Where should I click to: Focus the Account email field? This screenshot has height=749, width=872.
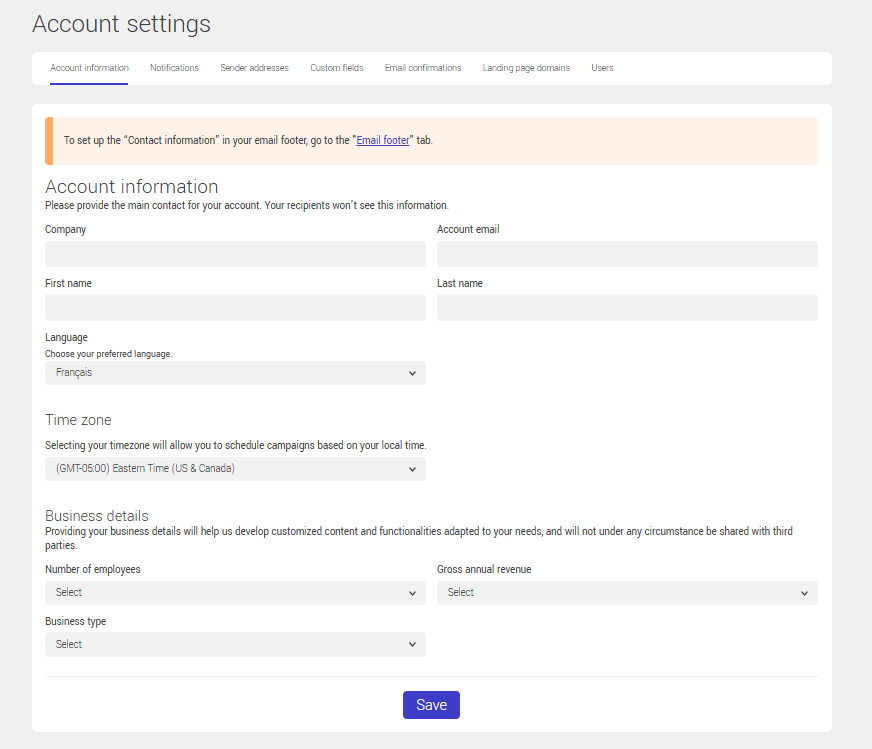627,254
